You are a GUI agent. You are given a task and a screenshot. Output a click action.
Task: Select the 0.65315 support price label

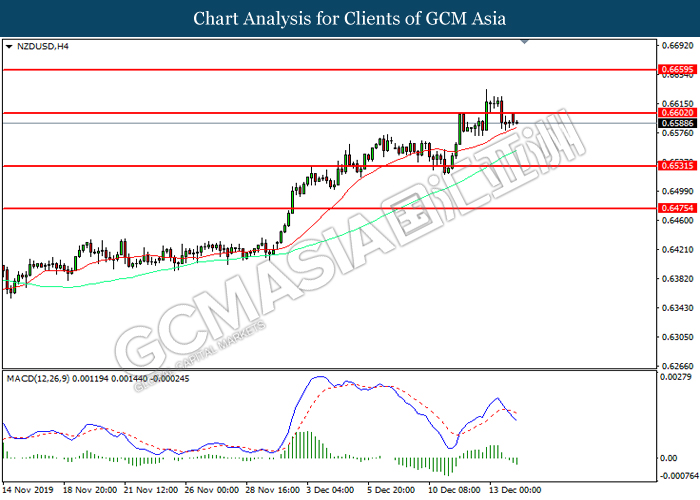[677, 166]
